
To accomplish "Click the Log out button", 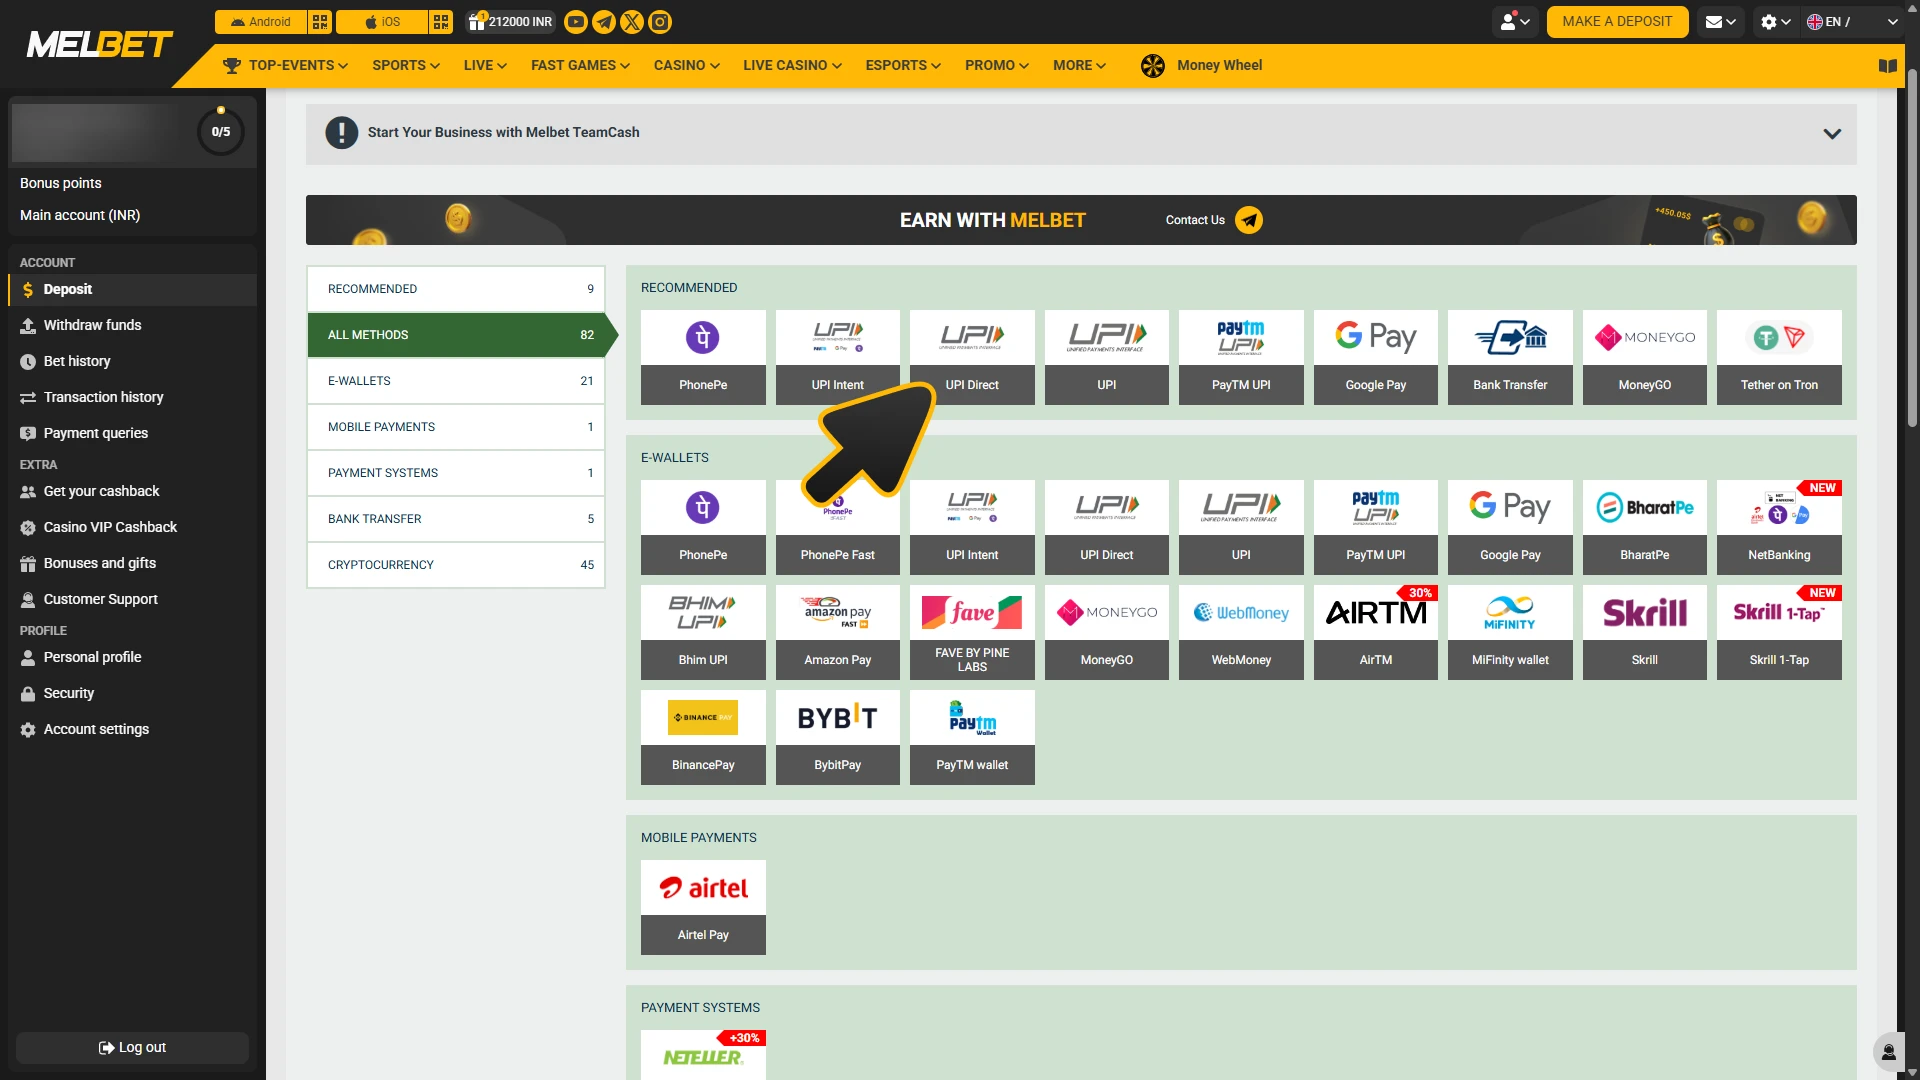I will 132,1048.
